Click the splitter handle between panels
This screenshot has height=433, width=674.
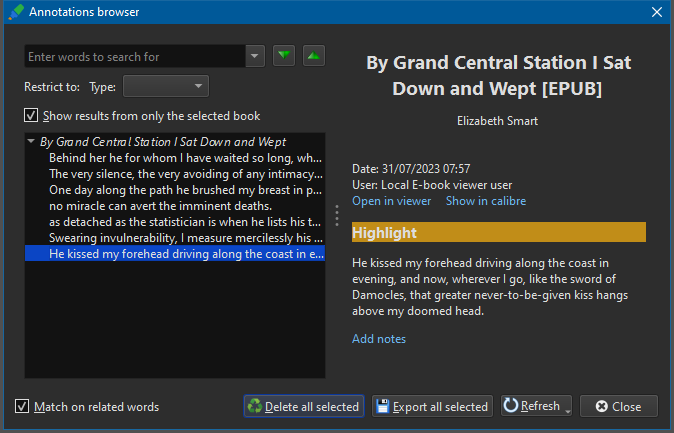[x=337, y=215]
